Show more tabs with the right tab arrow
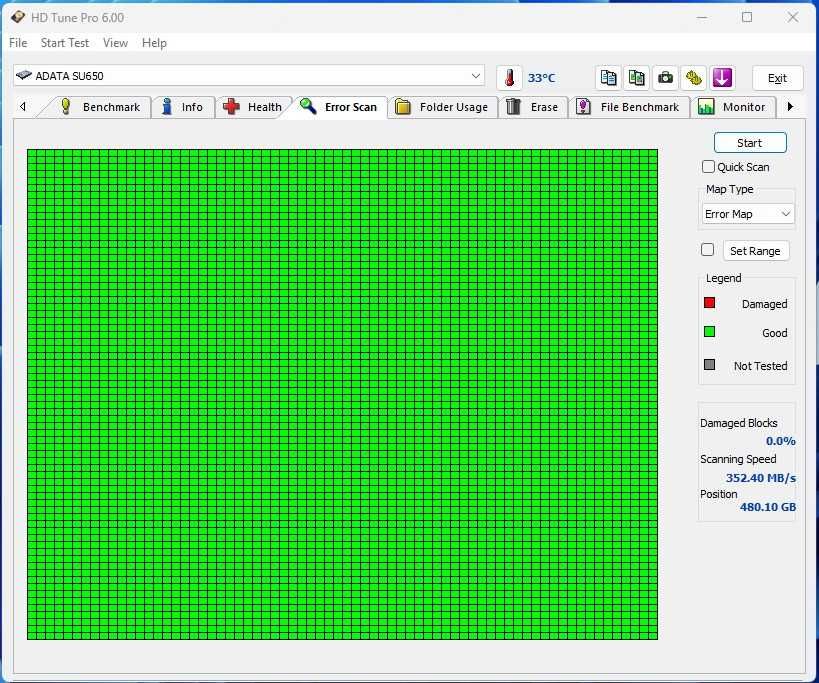The image size is (819, 683). pos(790,107)
